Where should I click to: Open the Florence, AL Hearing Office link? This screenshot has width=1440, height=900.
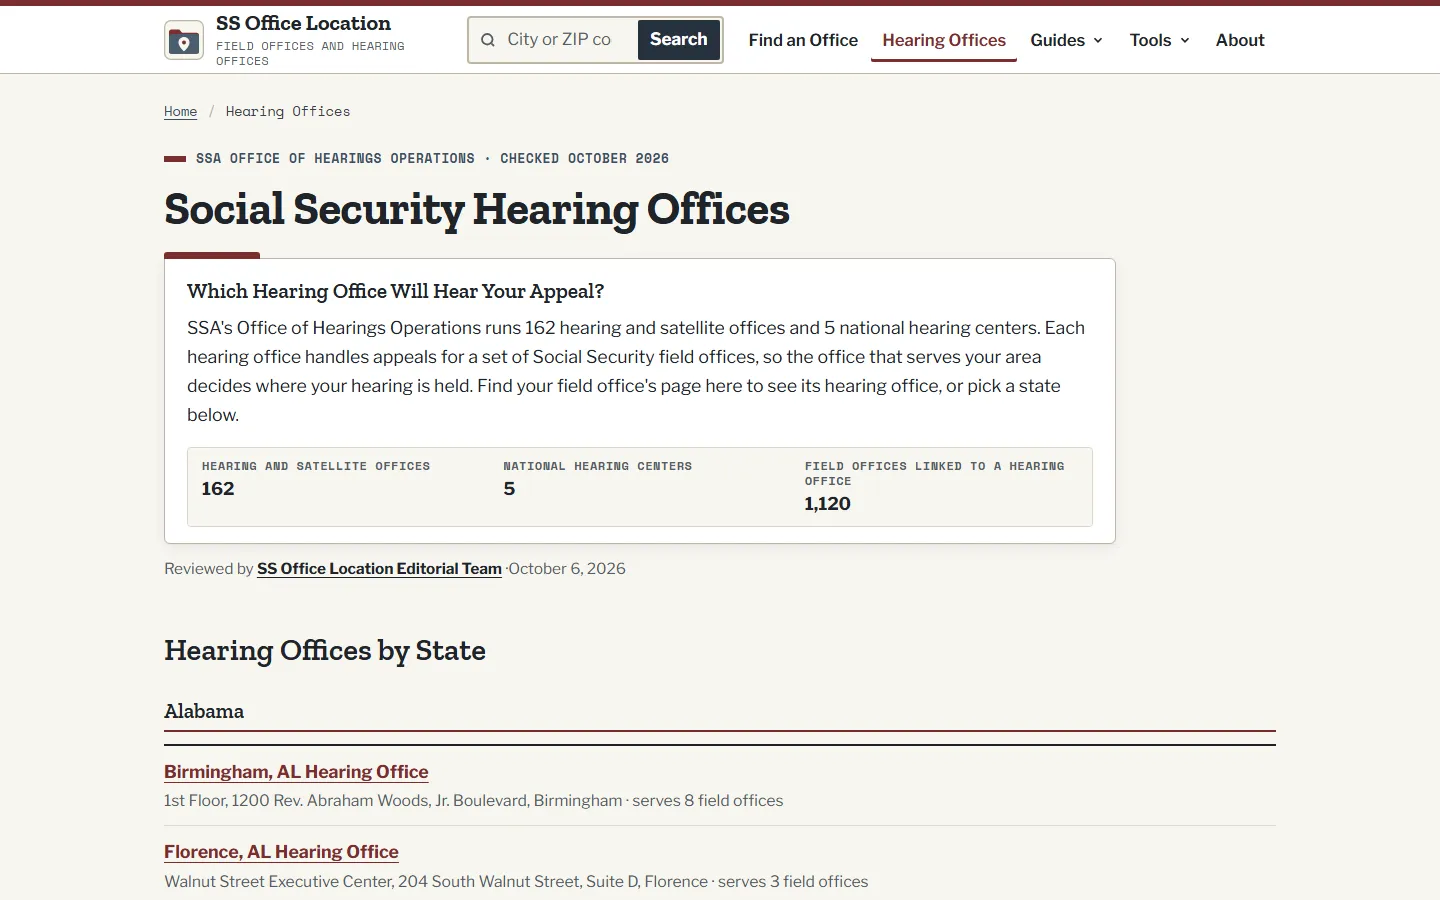point(281,852)
